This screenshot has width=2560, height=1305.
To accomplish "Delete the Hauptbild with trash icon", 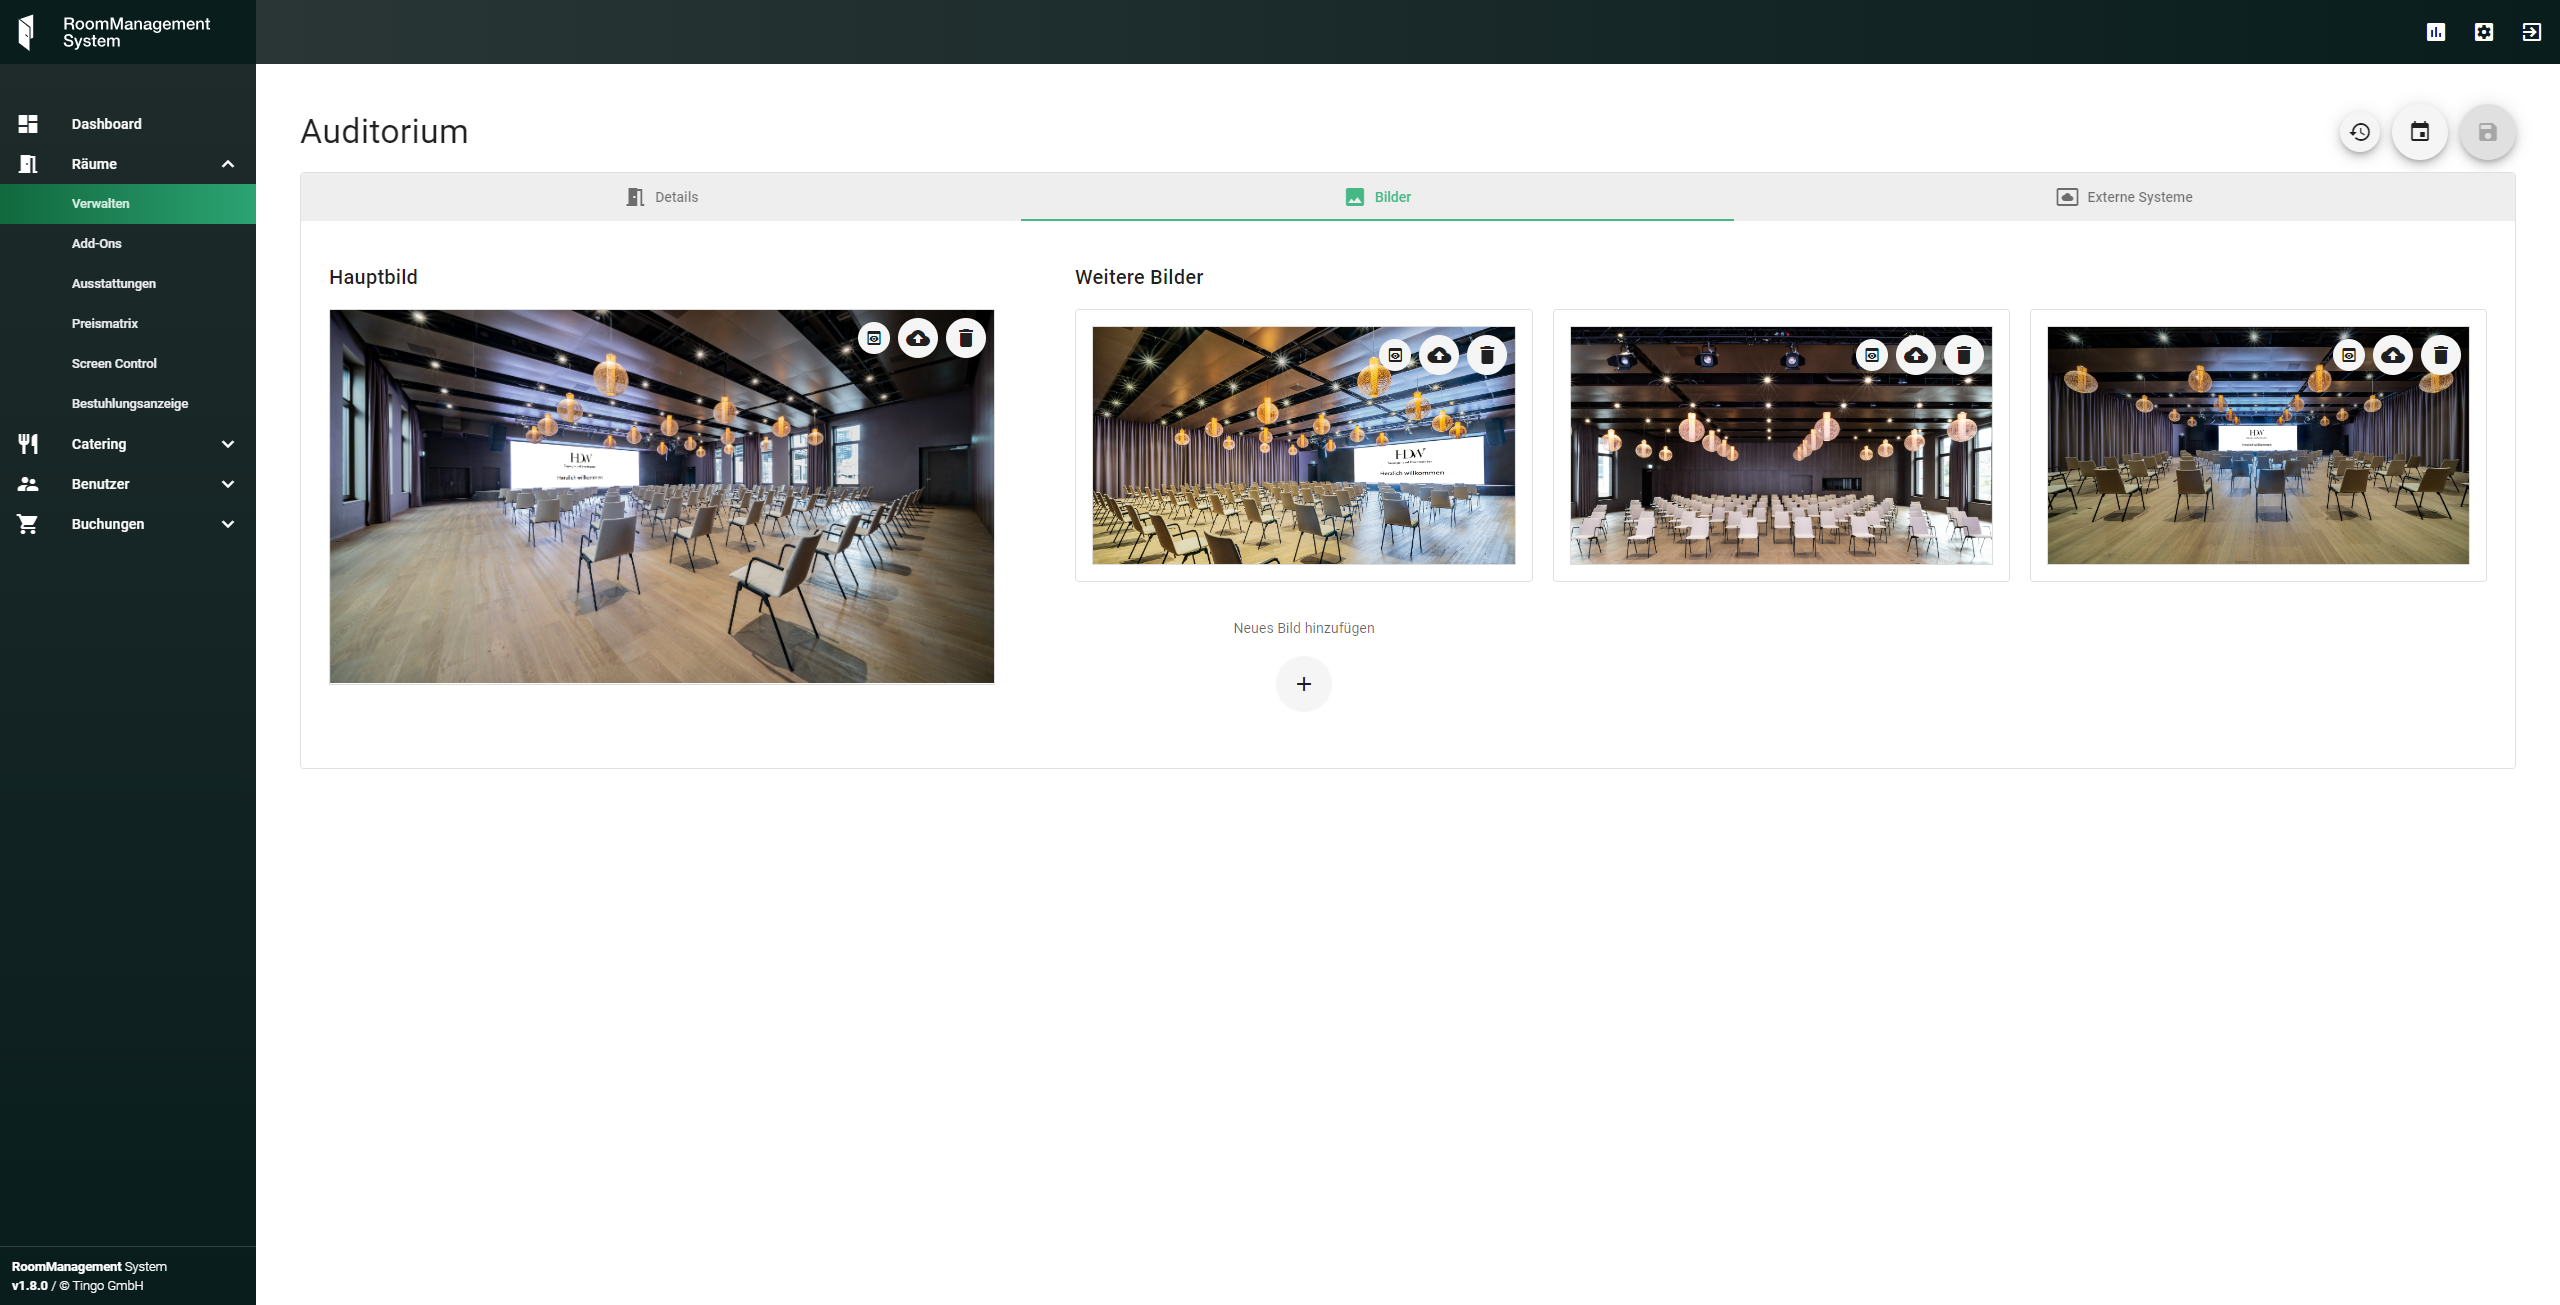I will (x=965, y=338).
